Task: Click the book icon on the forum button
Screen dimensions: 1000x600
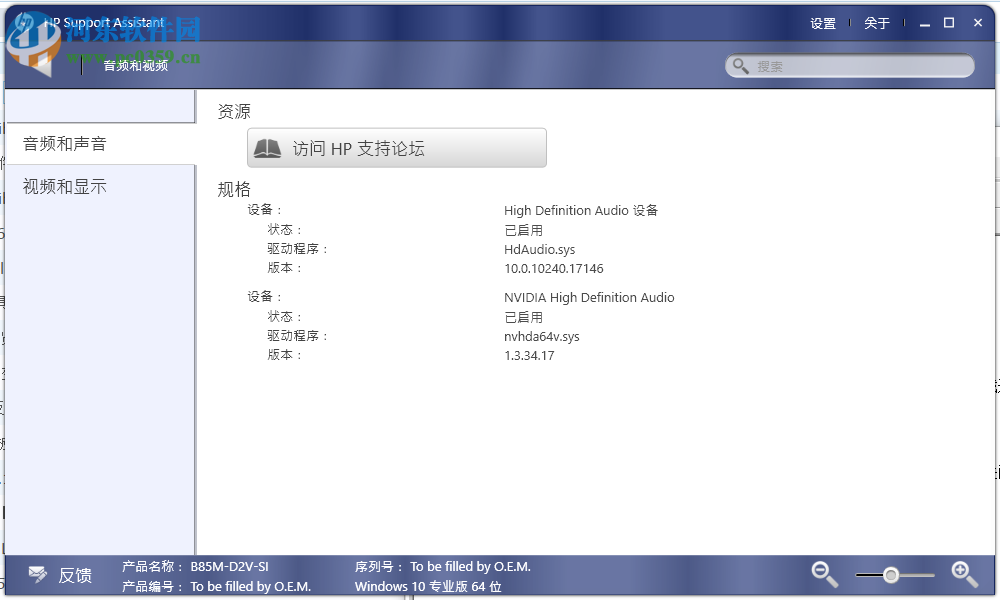Action: click(264, 147)
